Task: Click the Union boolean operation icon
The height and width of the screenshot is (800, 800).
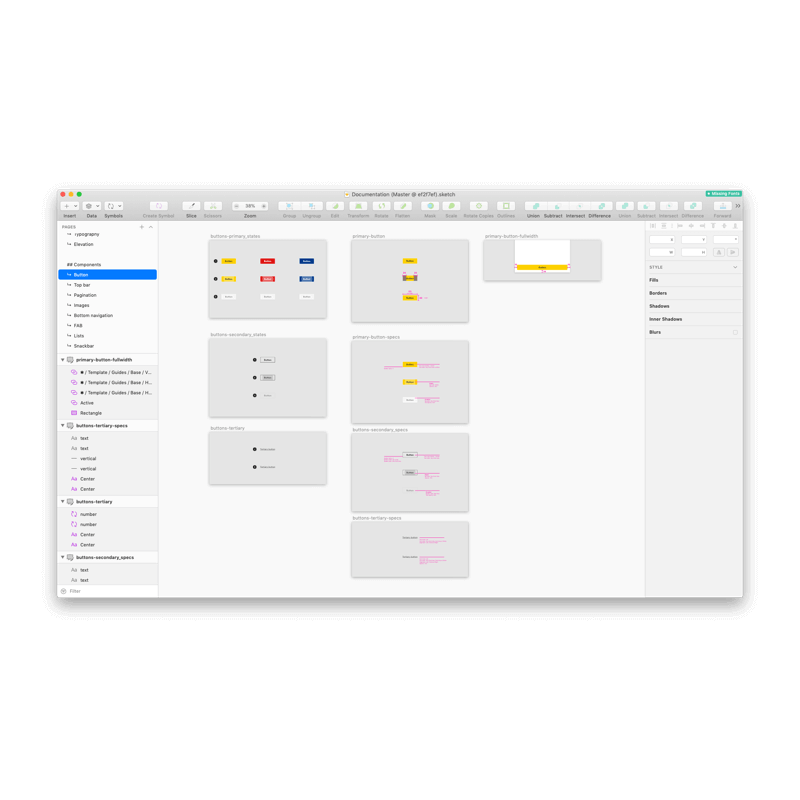Action: point(533,206)
